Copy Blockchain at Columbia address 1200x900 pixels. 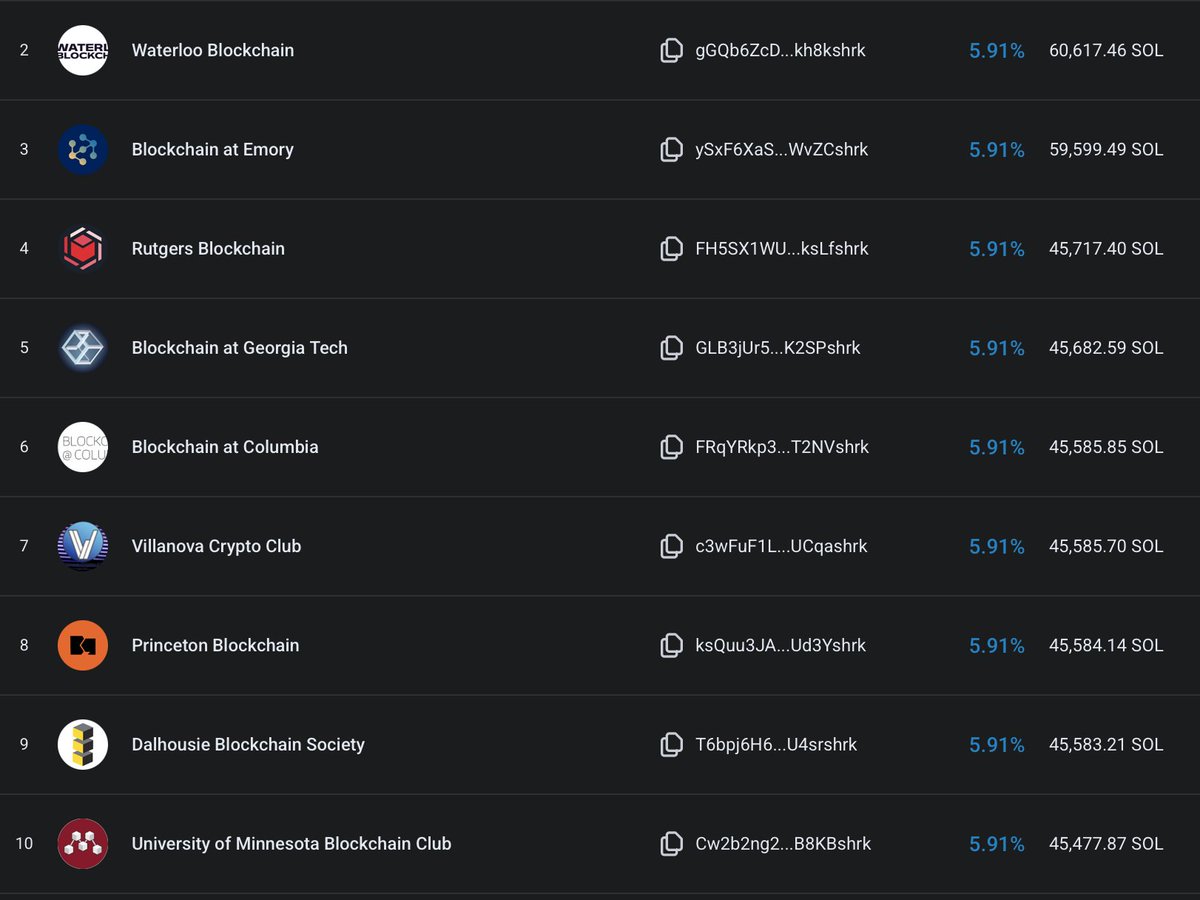coord(672,447)
